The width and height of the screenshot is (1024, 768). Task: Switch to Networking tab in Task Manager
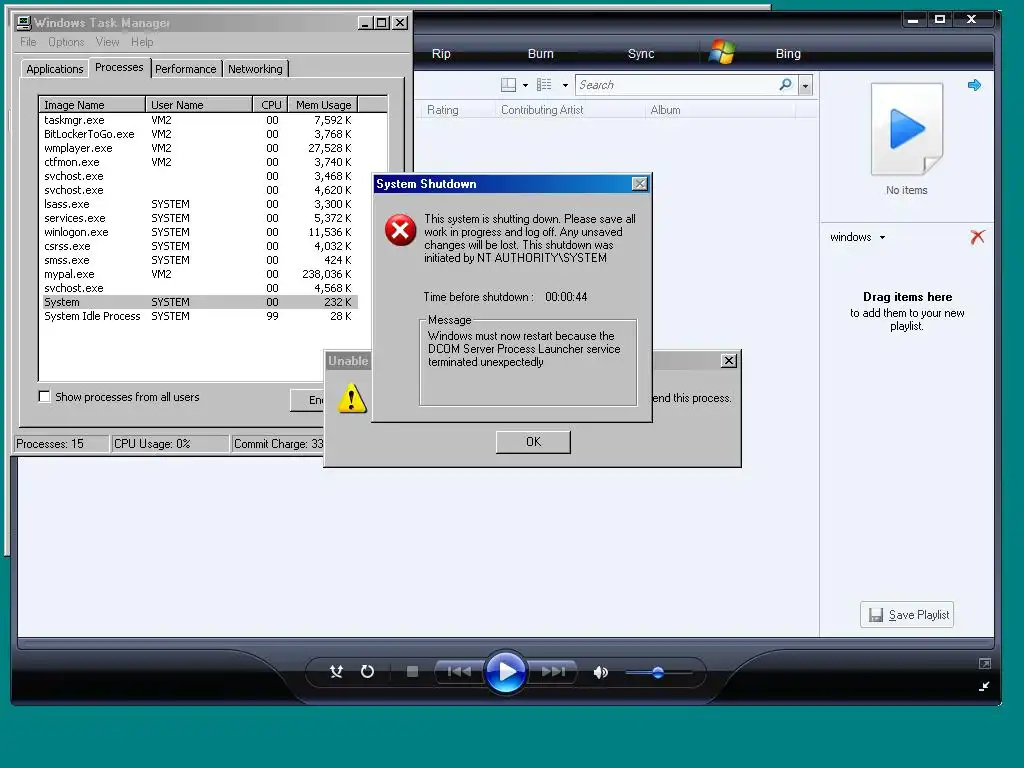[x=255, y=69]
